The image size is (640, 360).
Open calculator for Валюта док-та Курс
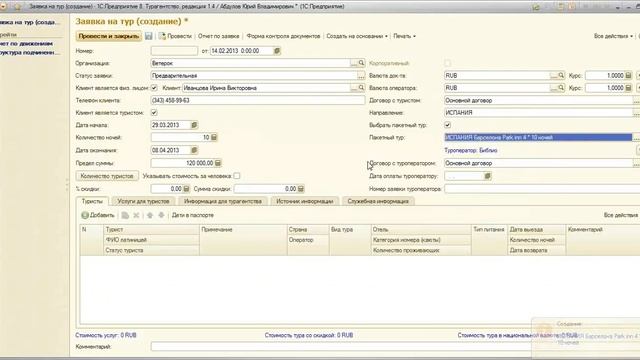click(x=629, y=76)
